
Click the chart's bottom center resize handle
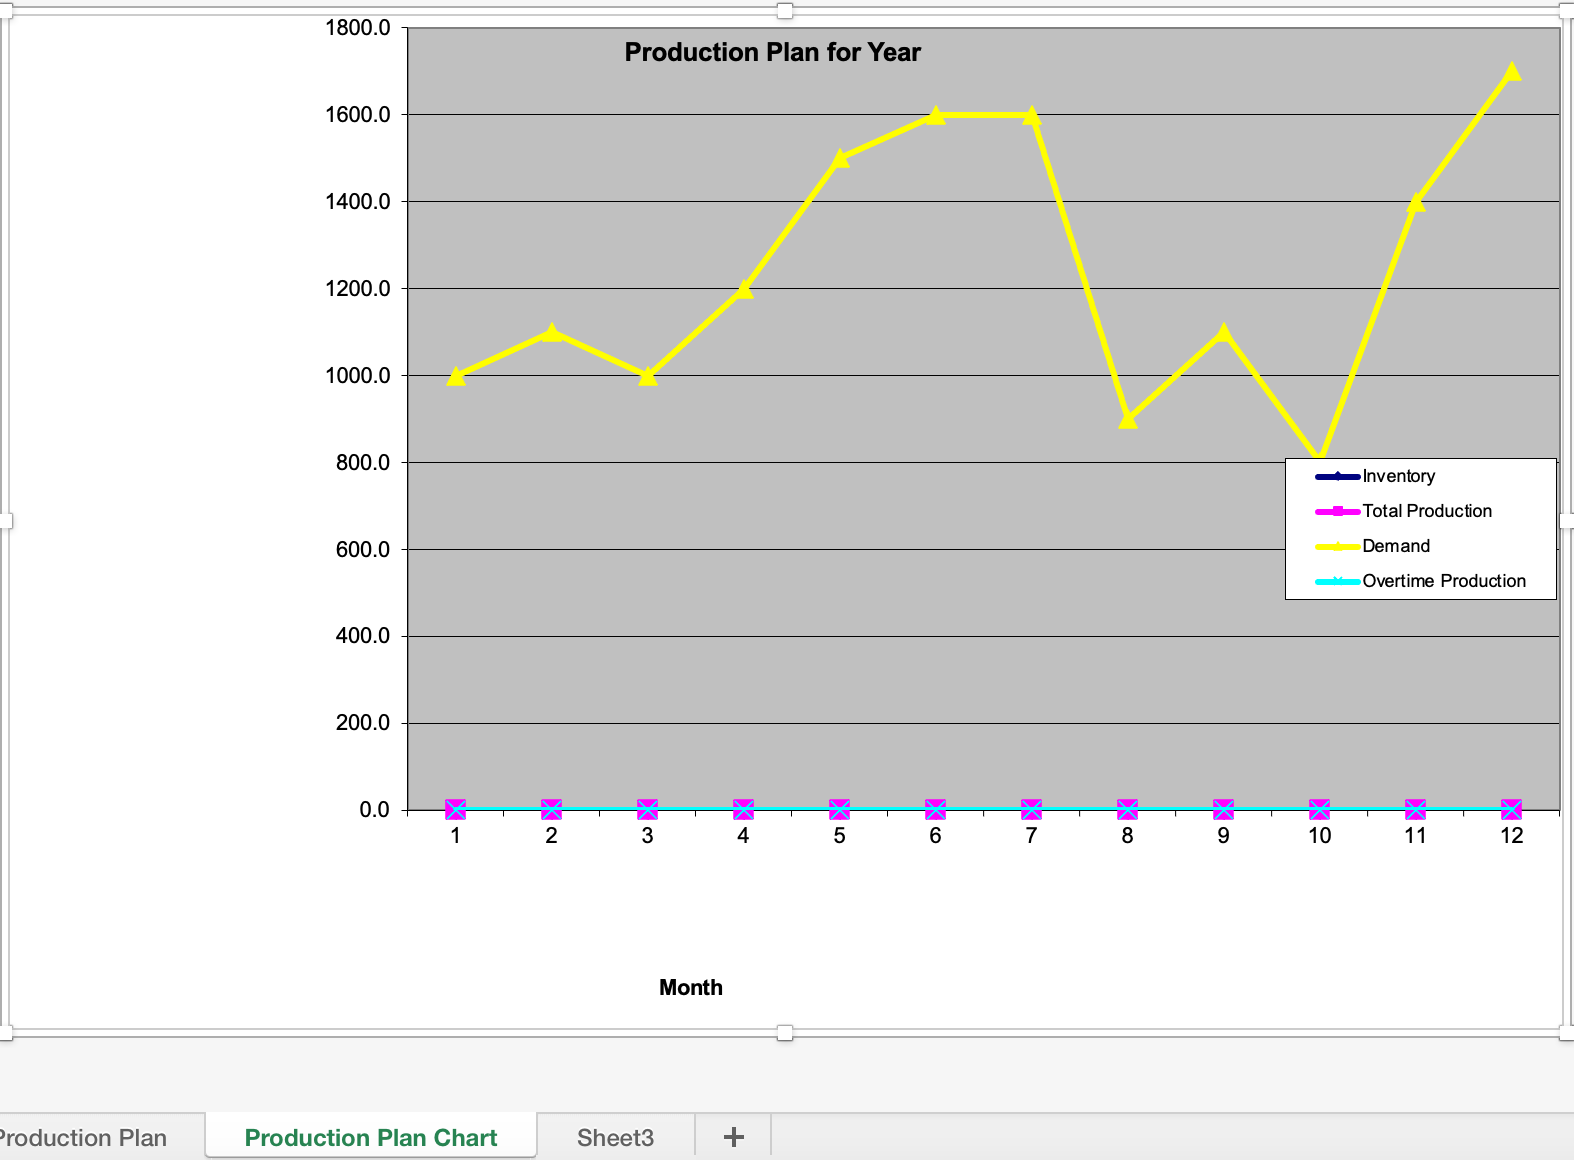[785, 1033]
